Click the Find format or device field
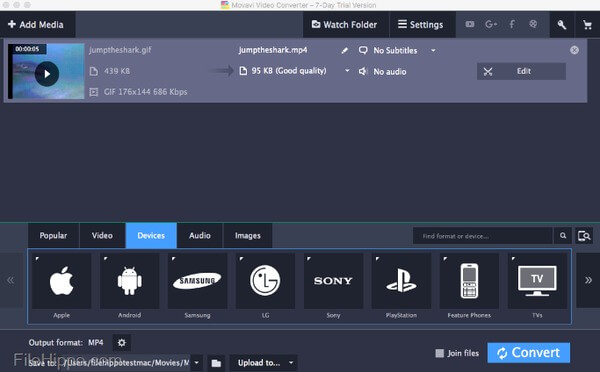The width and height of the screenshot is (600, 372). coord(483,236)
